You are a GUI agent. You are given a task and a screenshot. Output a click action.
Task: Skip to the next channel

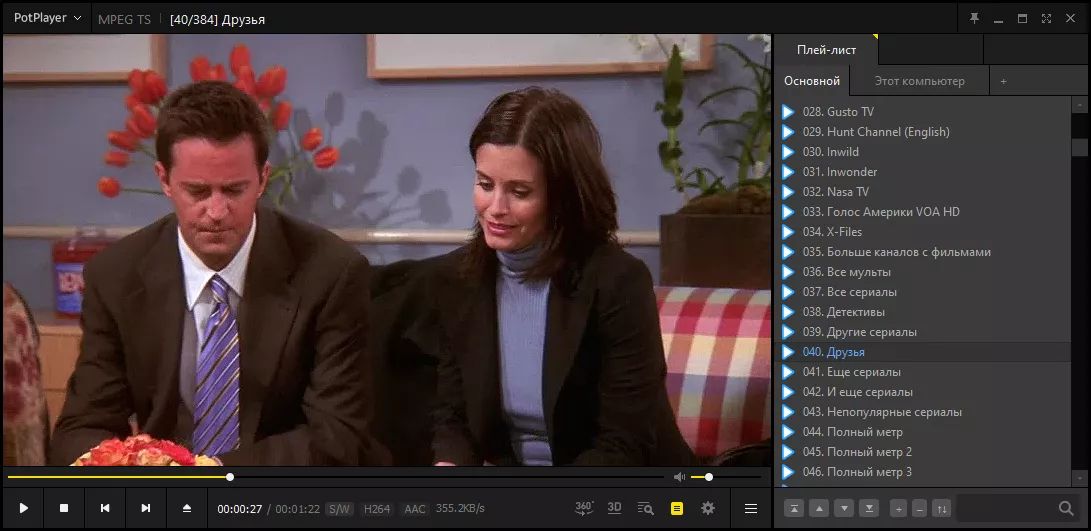pos(146,508)
